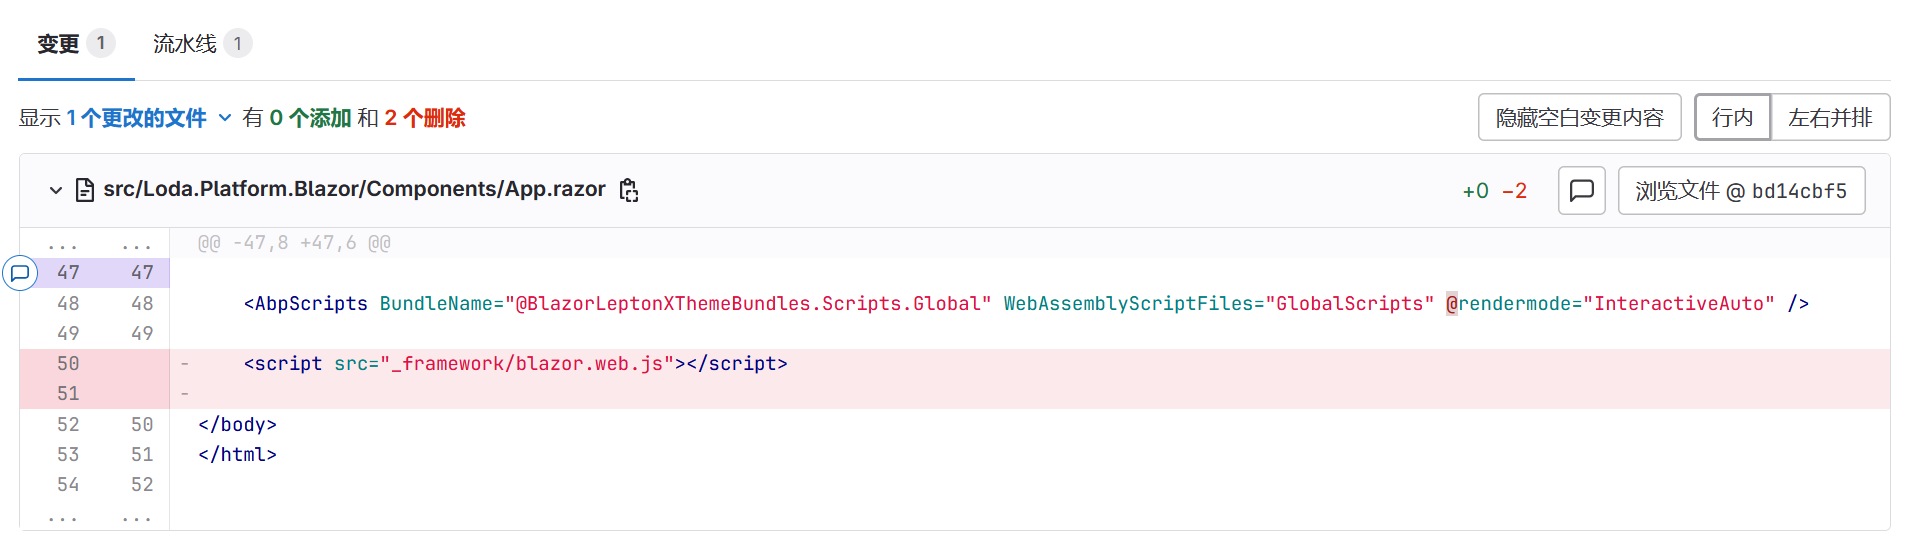Expand hidden lines above line 47

(63, 243)
